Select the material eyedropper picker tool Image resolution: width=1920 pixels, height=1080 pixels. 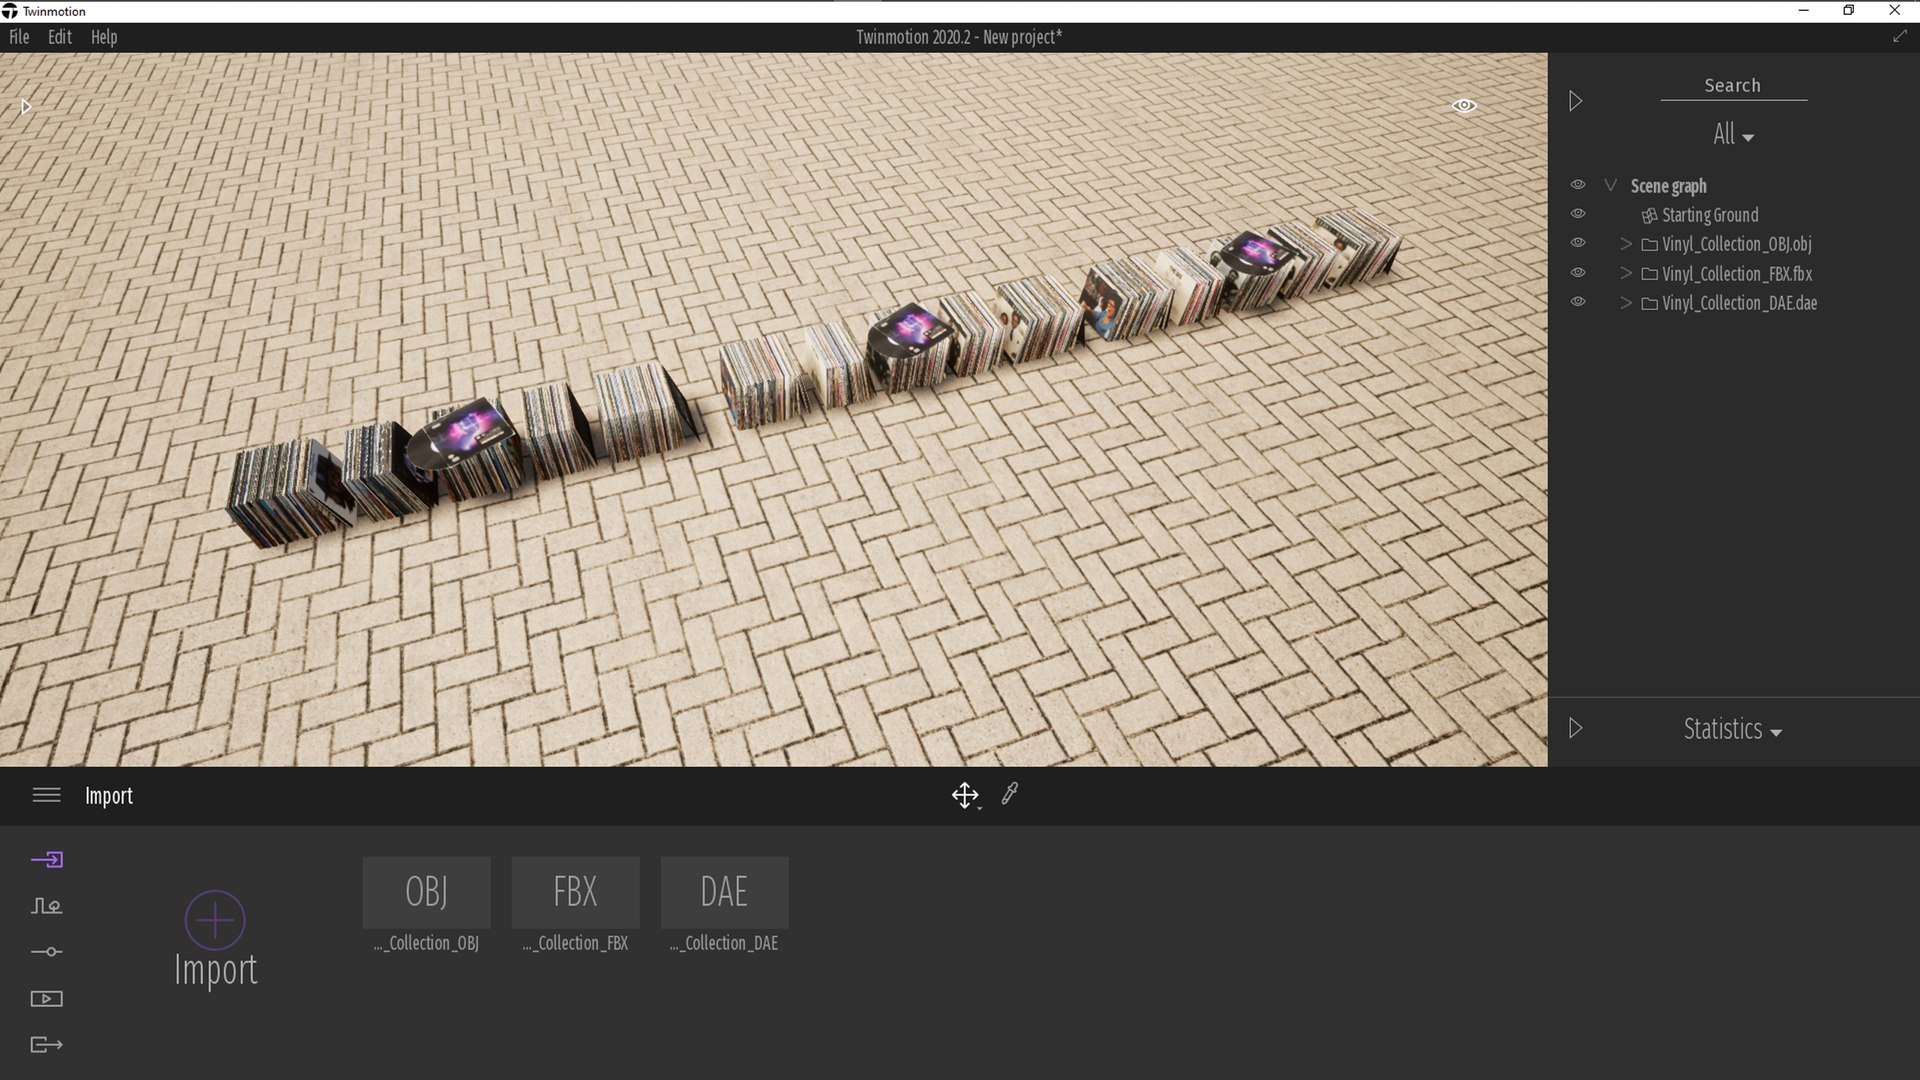(x=1010, y=794)
